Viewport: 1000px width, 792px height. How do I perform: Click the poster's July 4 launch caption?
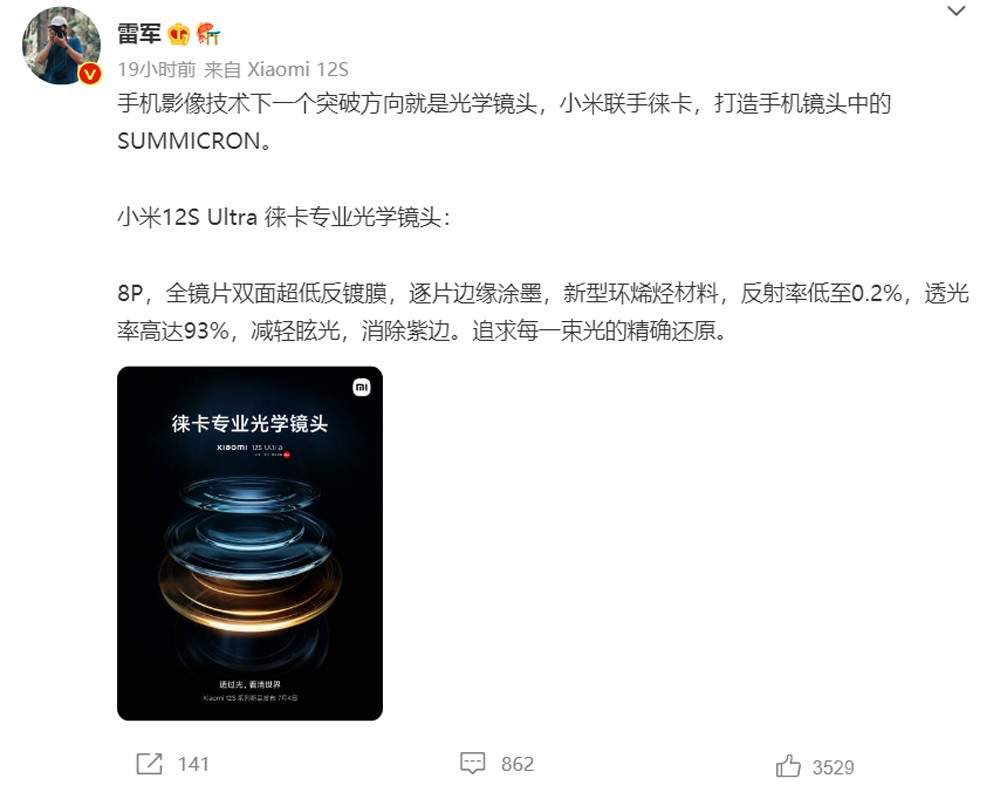click(x=250, y=698)
